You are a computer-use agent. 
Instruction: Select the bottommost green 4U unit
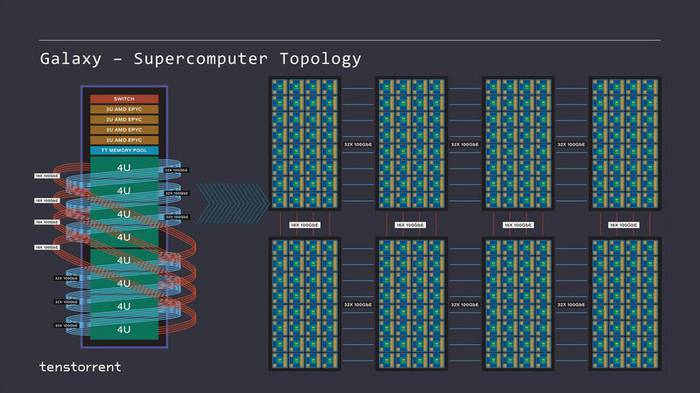click(124, 329)
